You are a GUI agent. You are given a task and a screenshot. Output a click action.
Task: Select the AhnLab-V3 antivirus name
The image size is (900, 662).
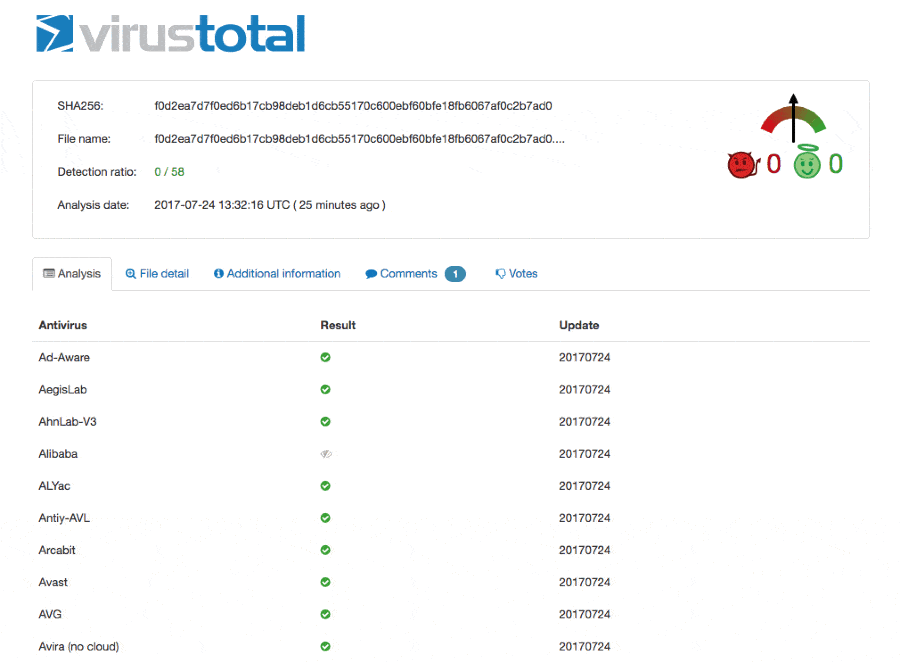[x=67, y=421]
